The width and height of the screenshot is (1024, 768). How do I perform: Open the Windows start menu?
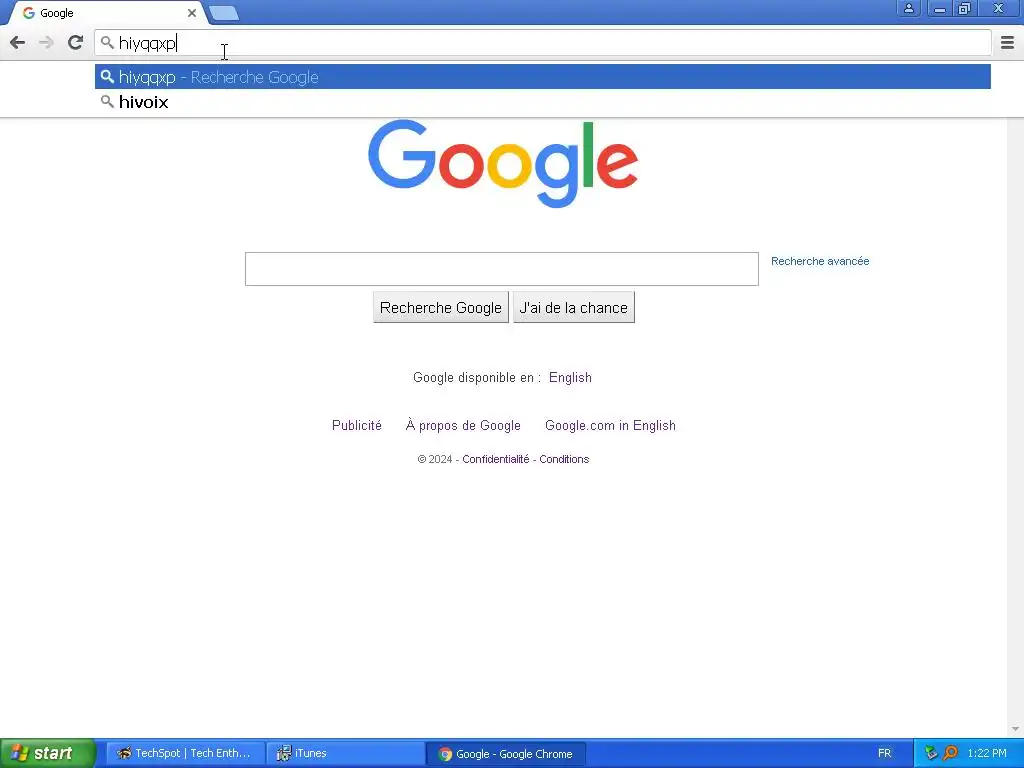coord(47,753)
